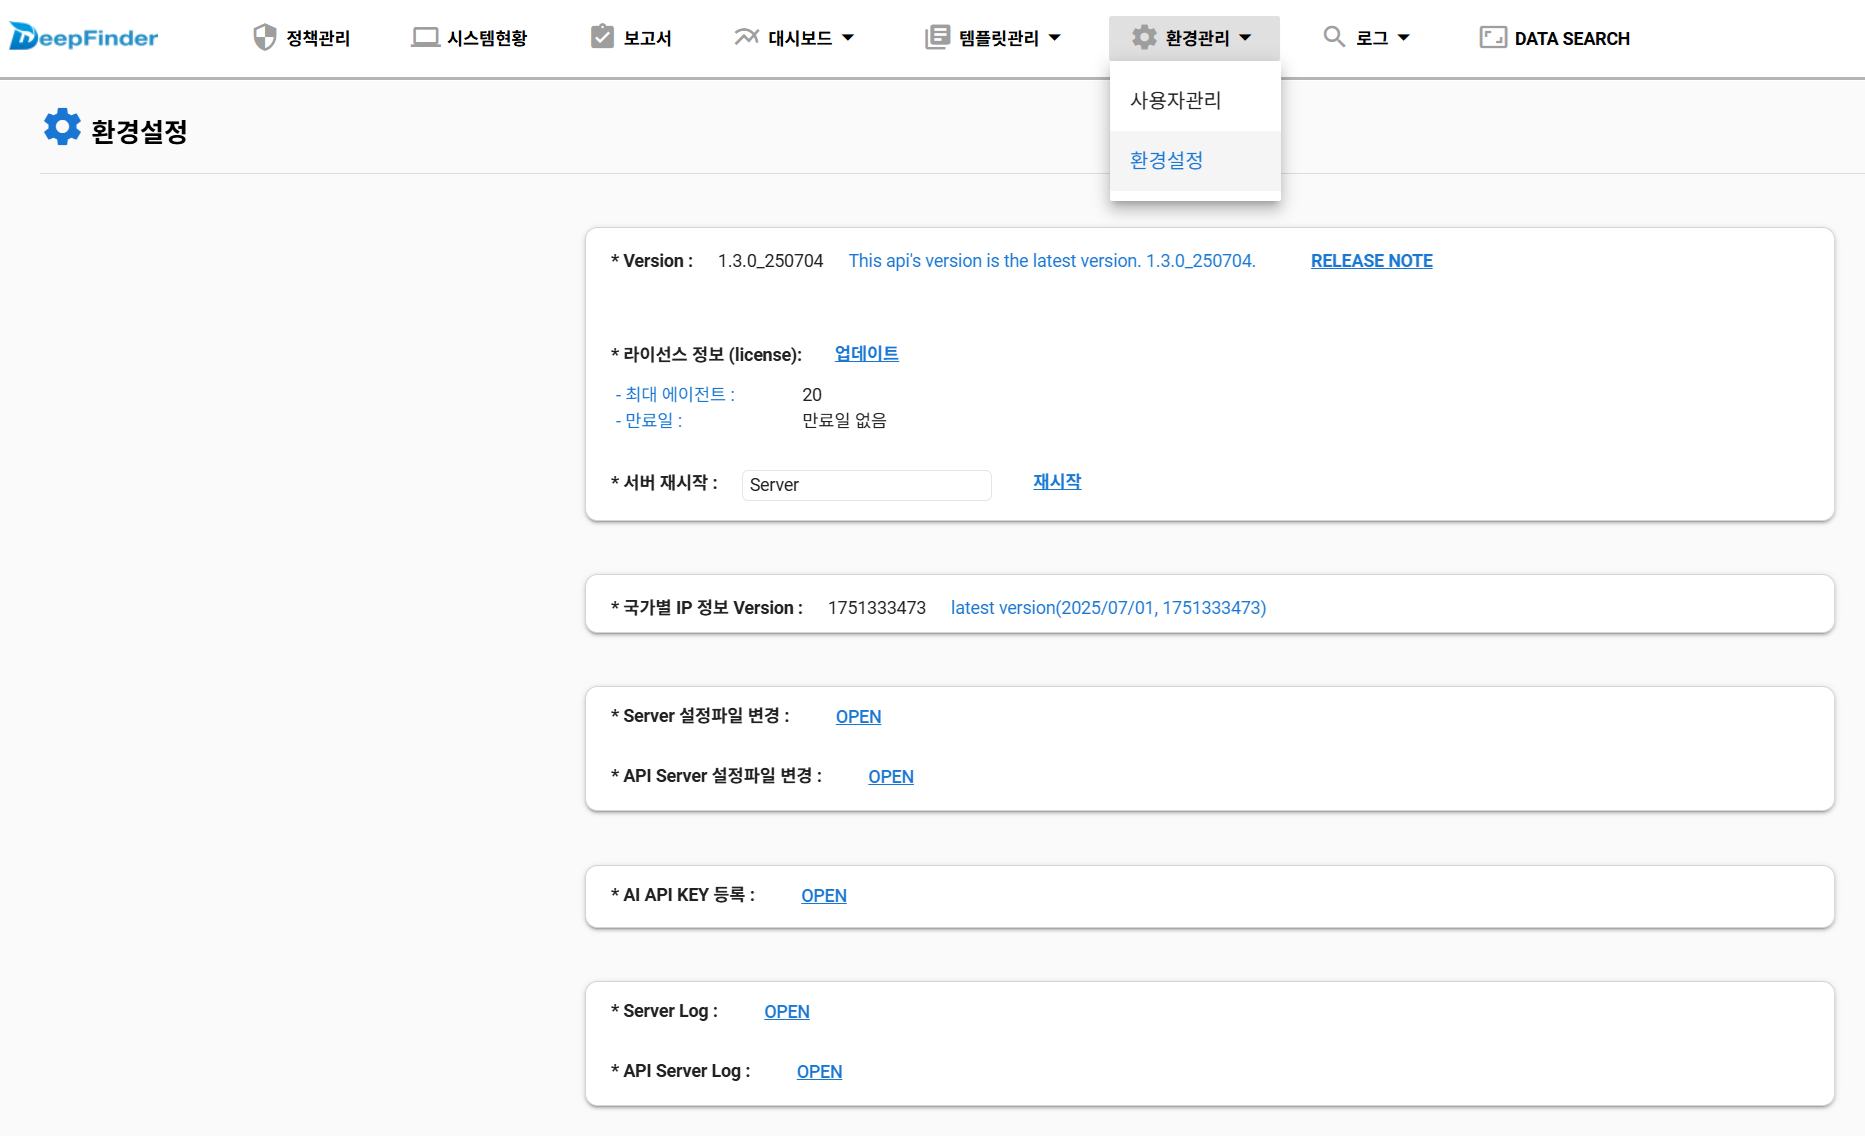This screenshot has height=1136, width=1865.
Task: Click the latest api version message
Action: tap(1052, 261)
